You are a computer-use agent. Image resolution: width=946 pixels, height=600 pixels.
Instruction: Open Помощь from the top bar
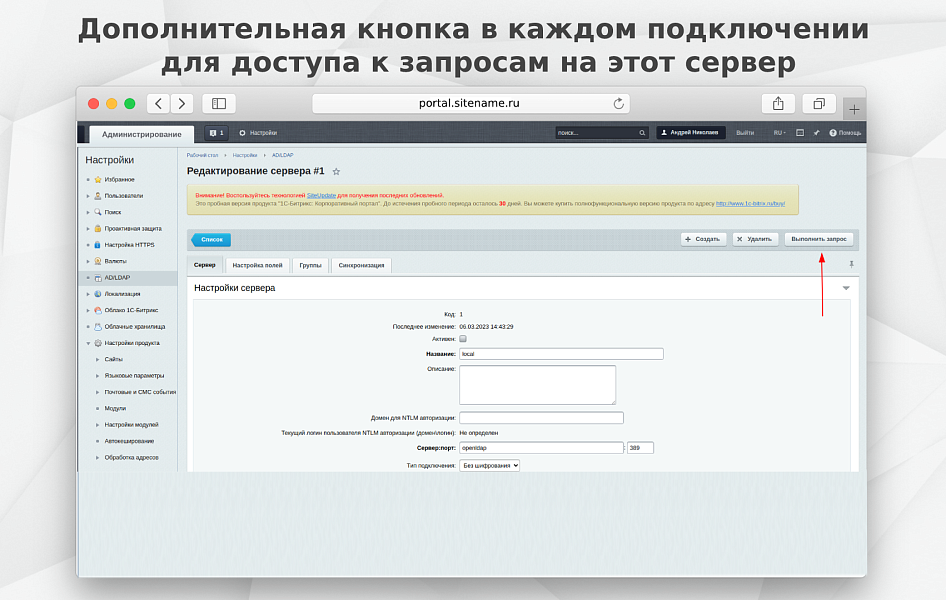[845, 133]
